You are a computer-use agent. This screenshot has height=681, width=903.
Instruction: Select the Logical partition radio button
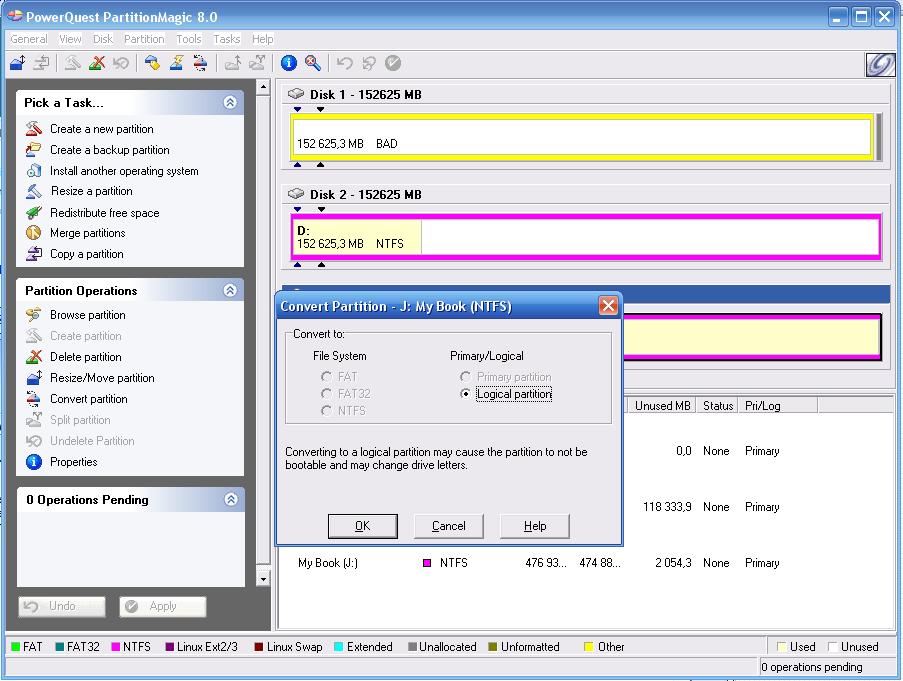465,394
